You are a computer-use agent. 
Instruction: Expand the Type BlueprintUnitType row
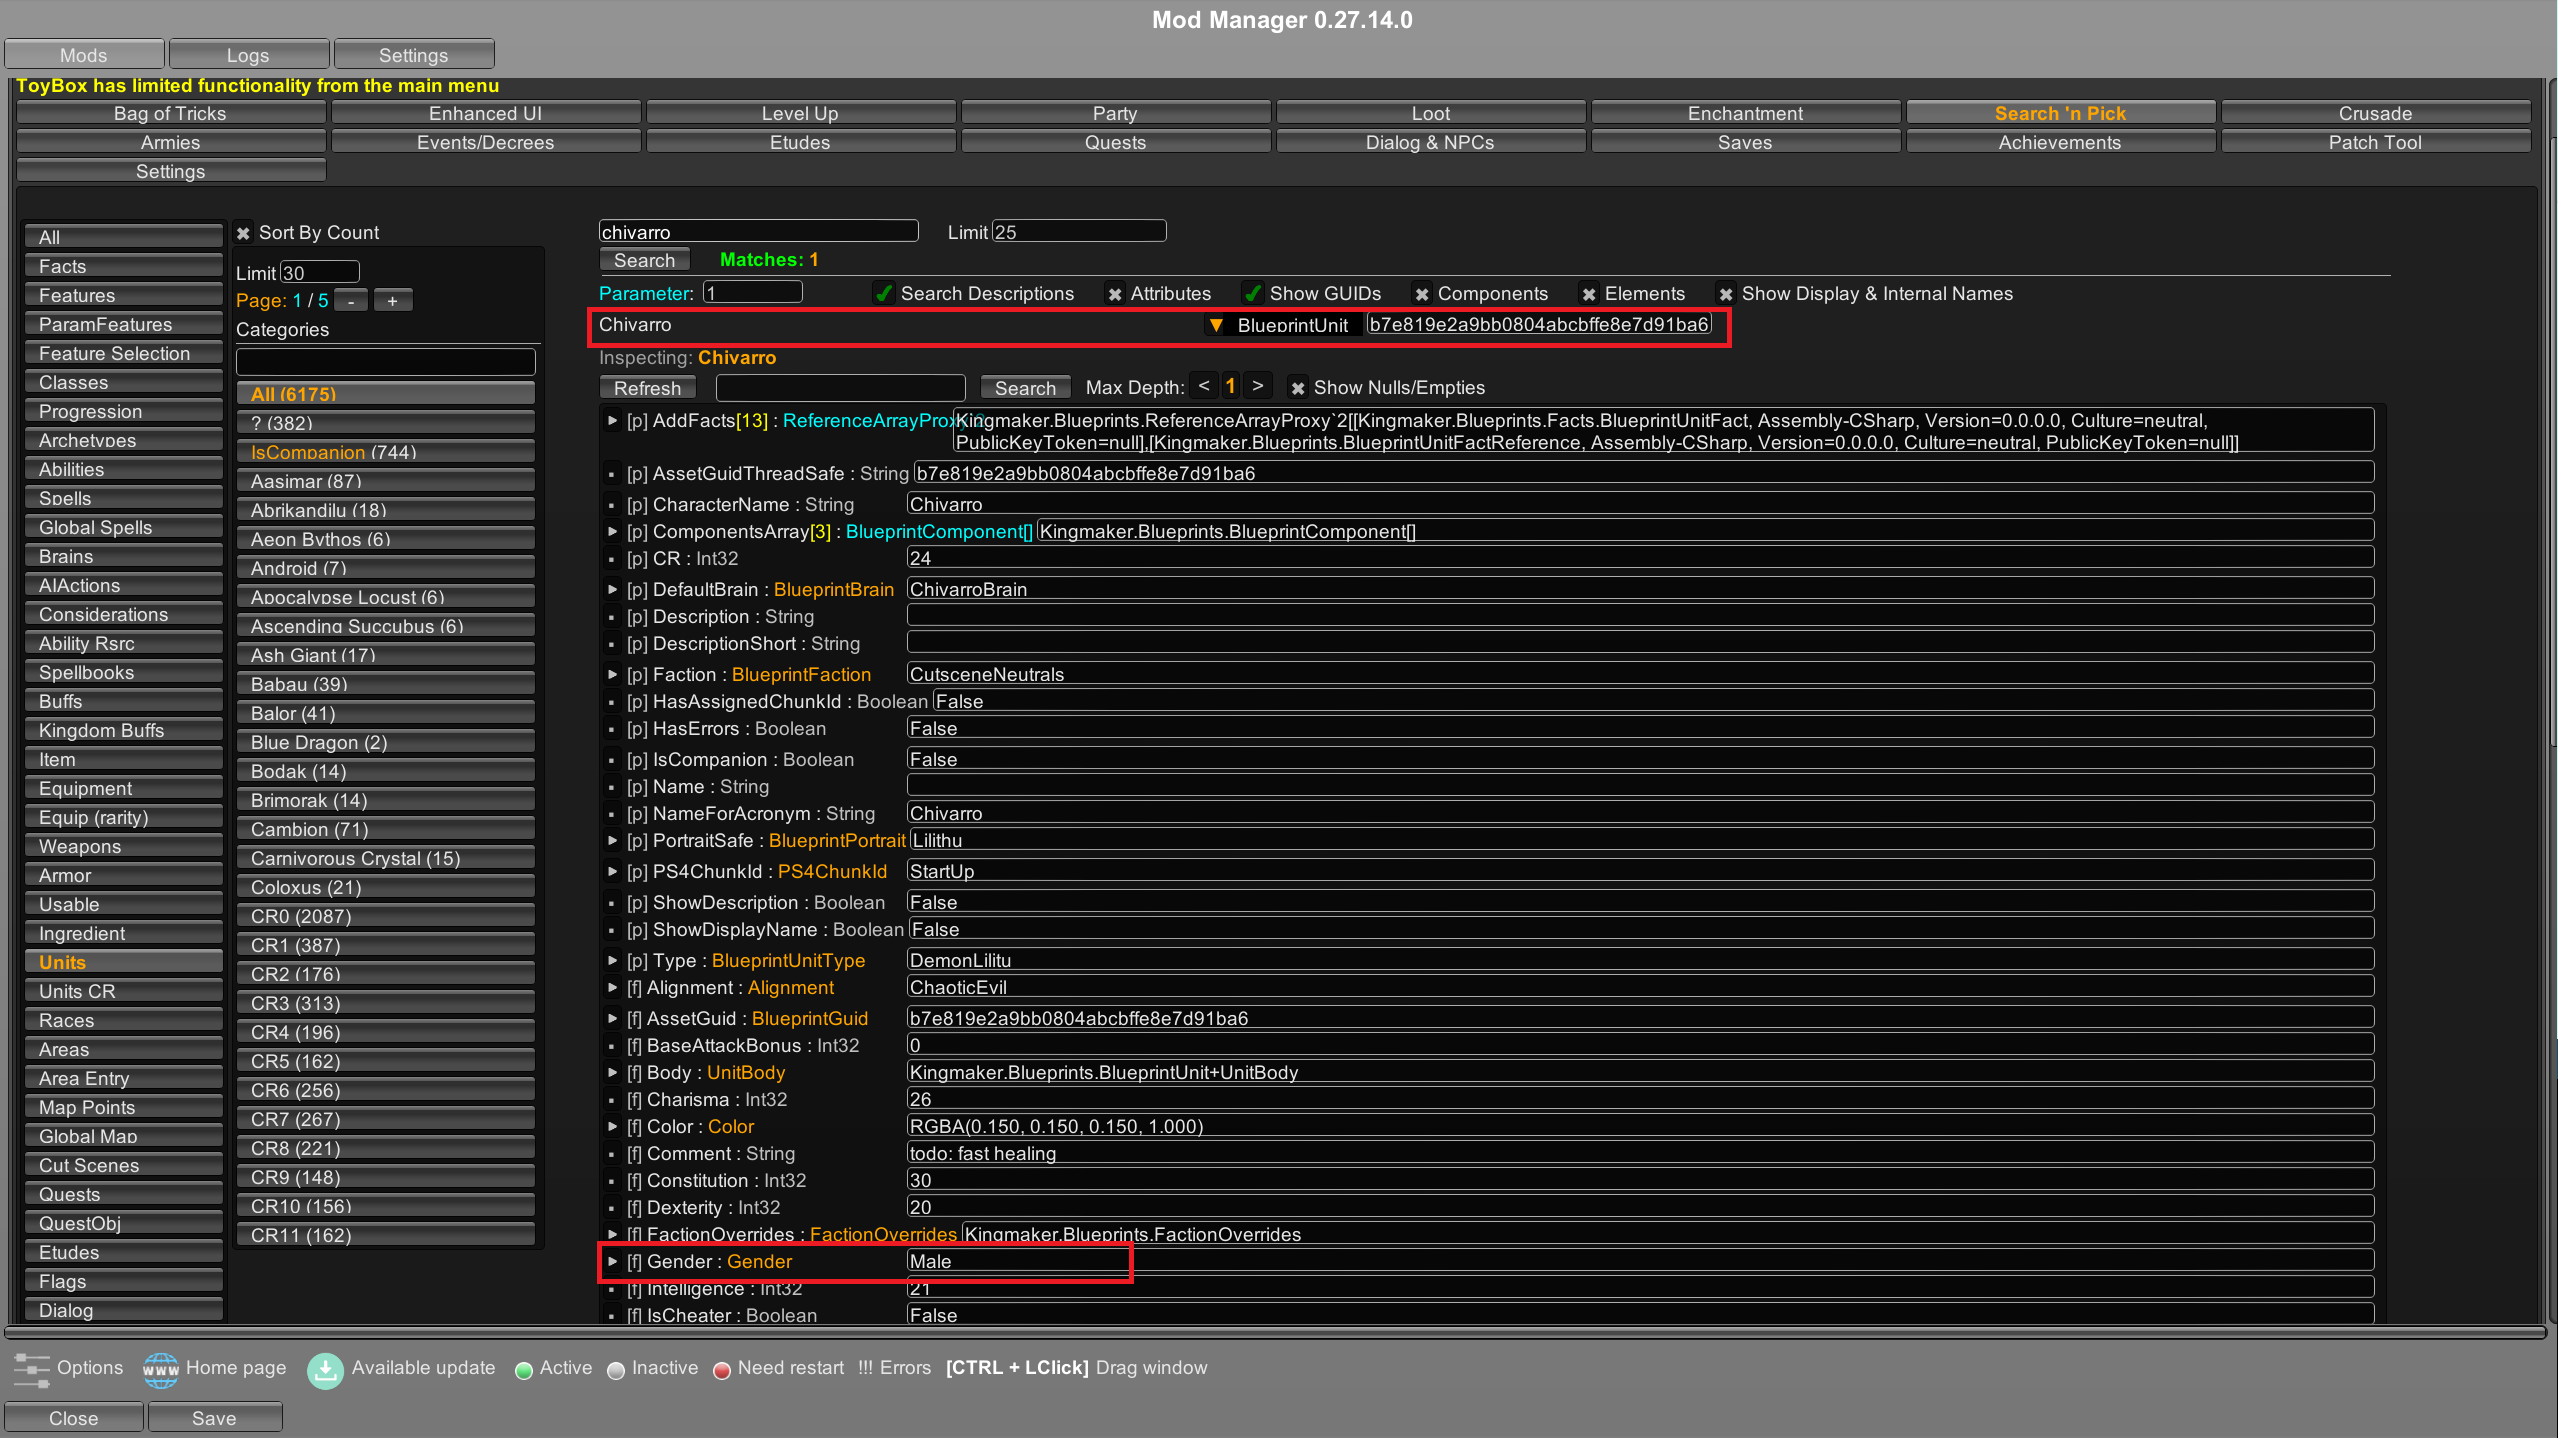[x=612, y=961]
